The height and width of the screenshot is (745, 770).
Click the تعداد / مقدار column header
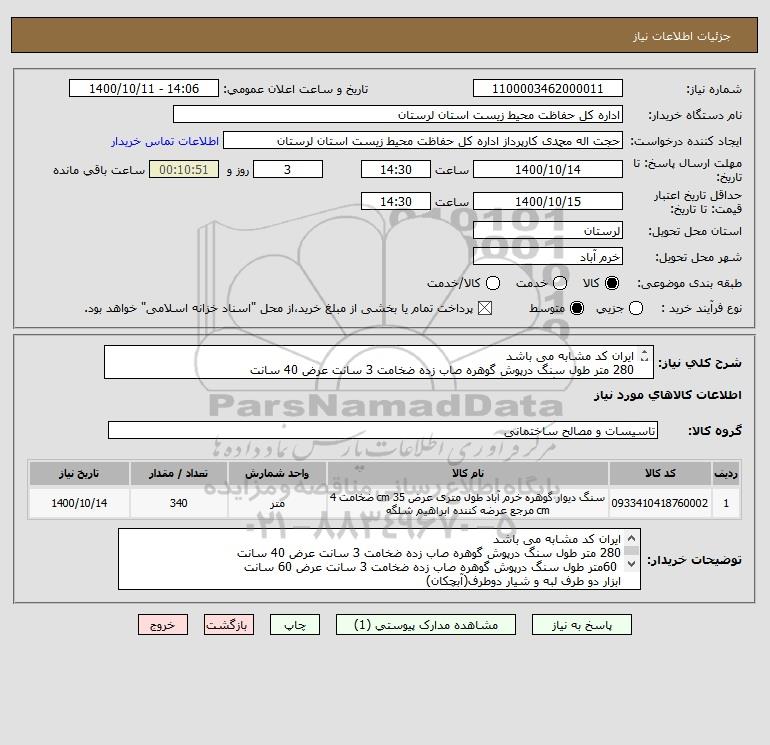[x=179, y=473]
